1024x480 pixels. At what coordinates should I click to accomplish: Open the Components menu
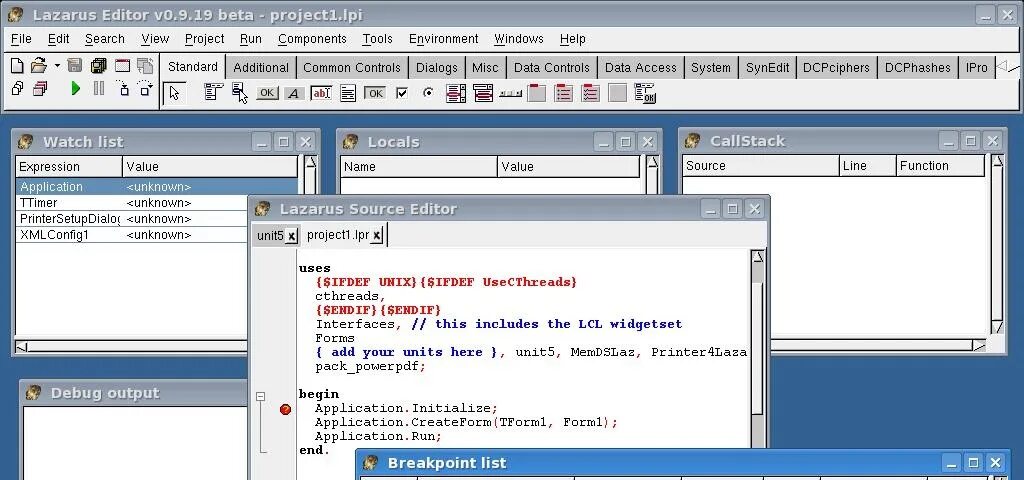coord(312,39)
